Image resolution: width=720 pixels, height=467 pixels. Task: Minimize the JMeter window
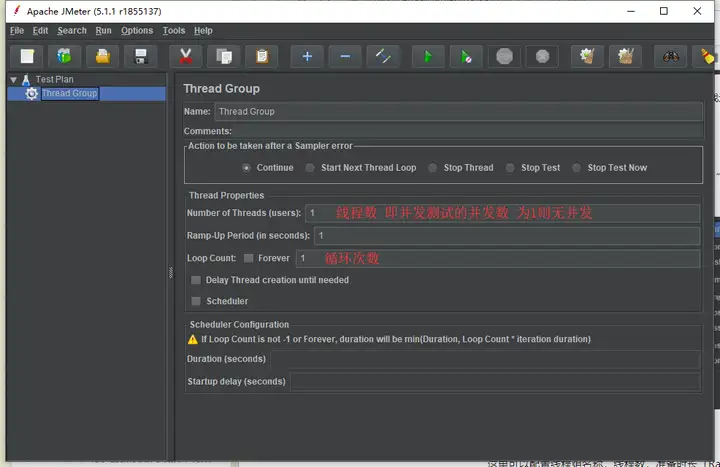(631, 11)
